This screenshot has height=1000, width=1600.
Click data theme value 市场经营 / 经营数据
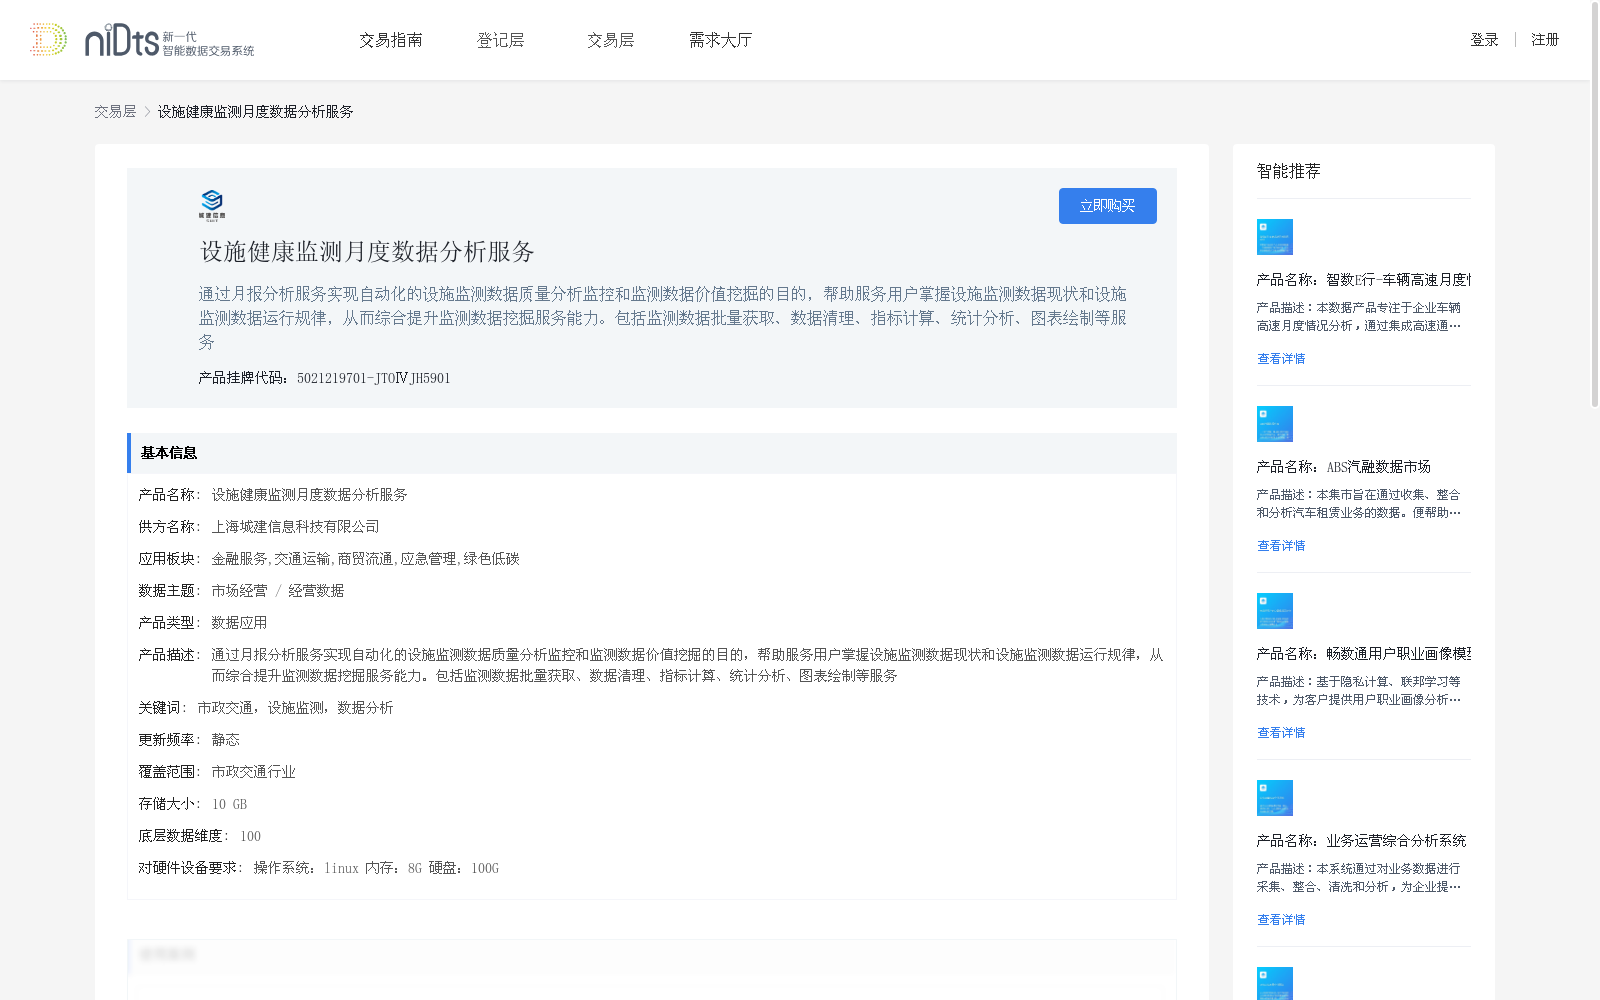coord(277,591)
